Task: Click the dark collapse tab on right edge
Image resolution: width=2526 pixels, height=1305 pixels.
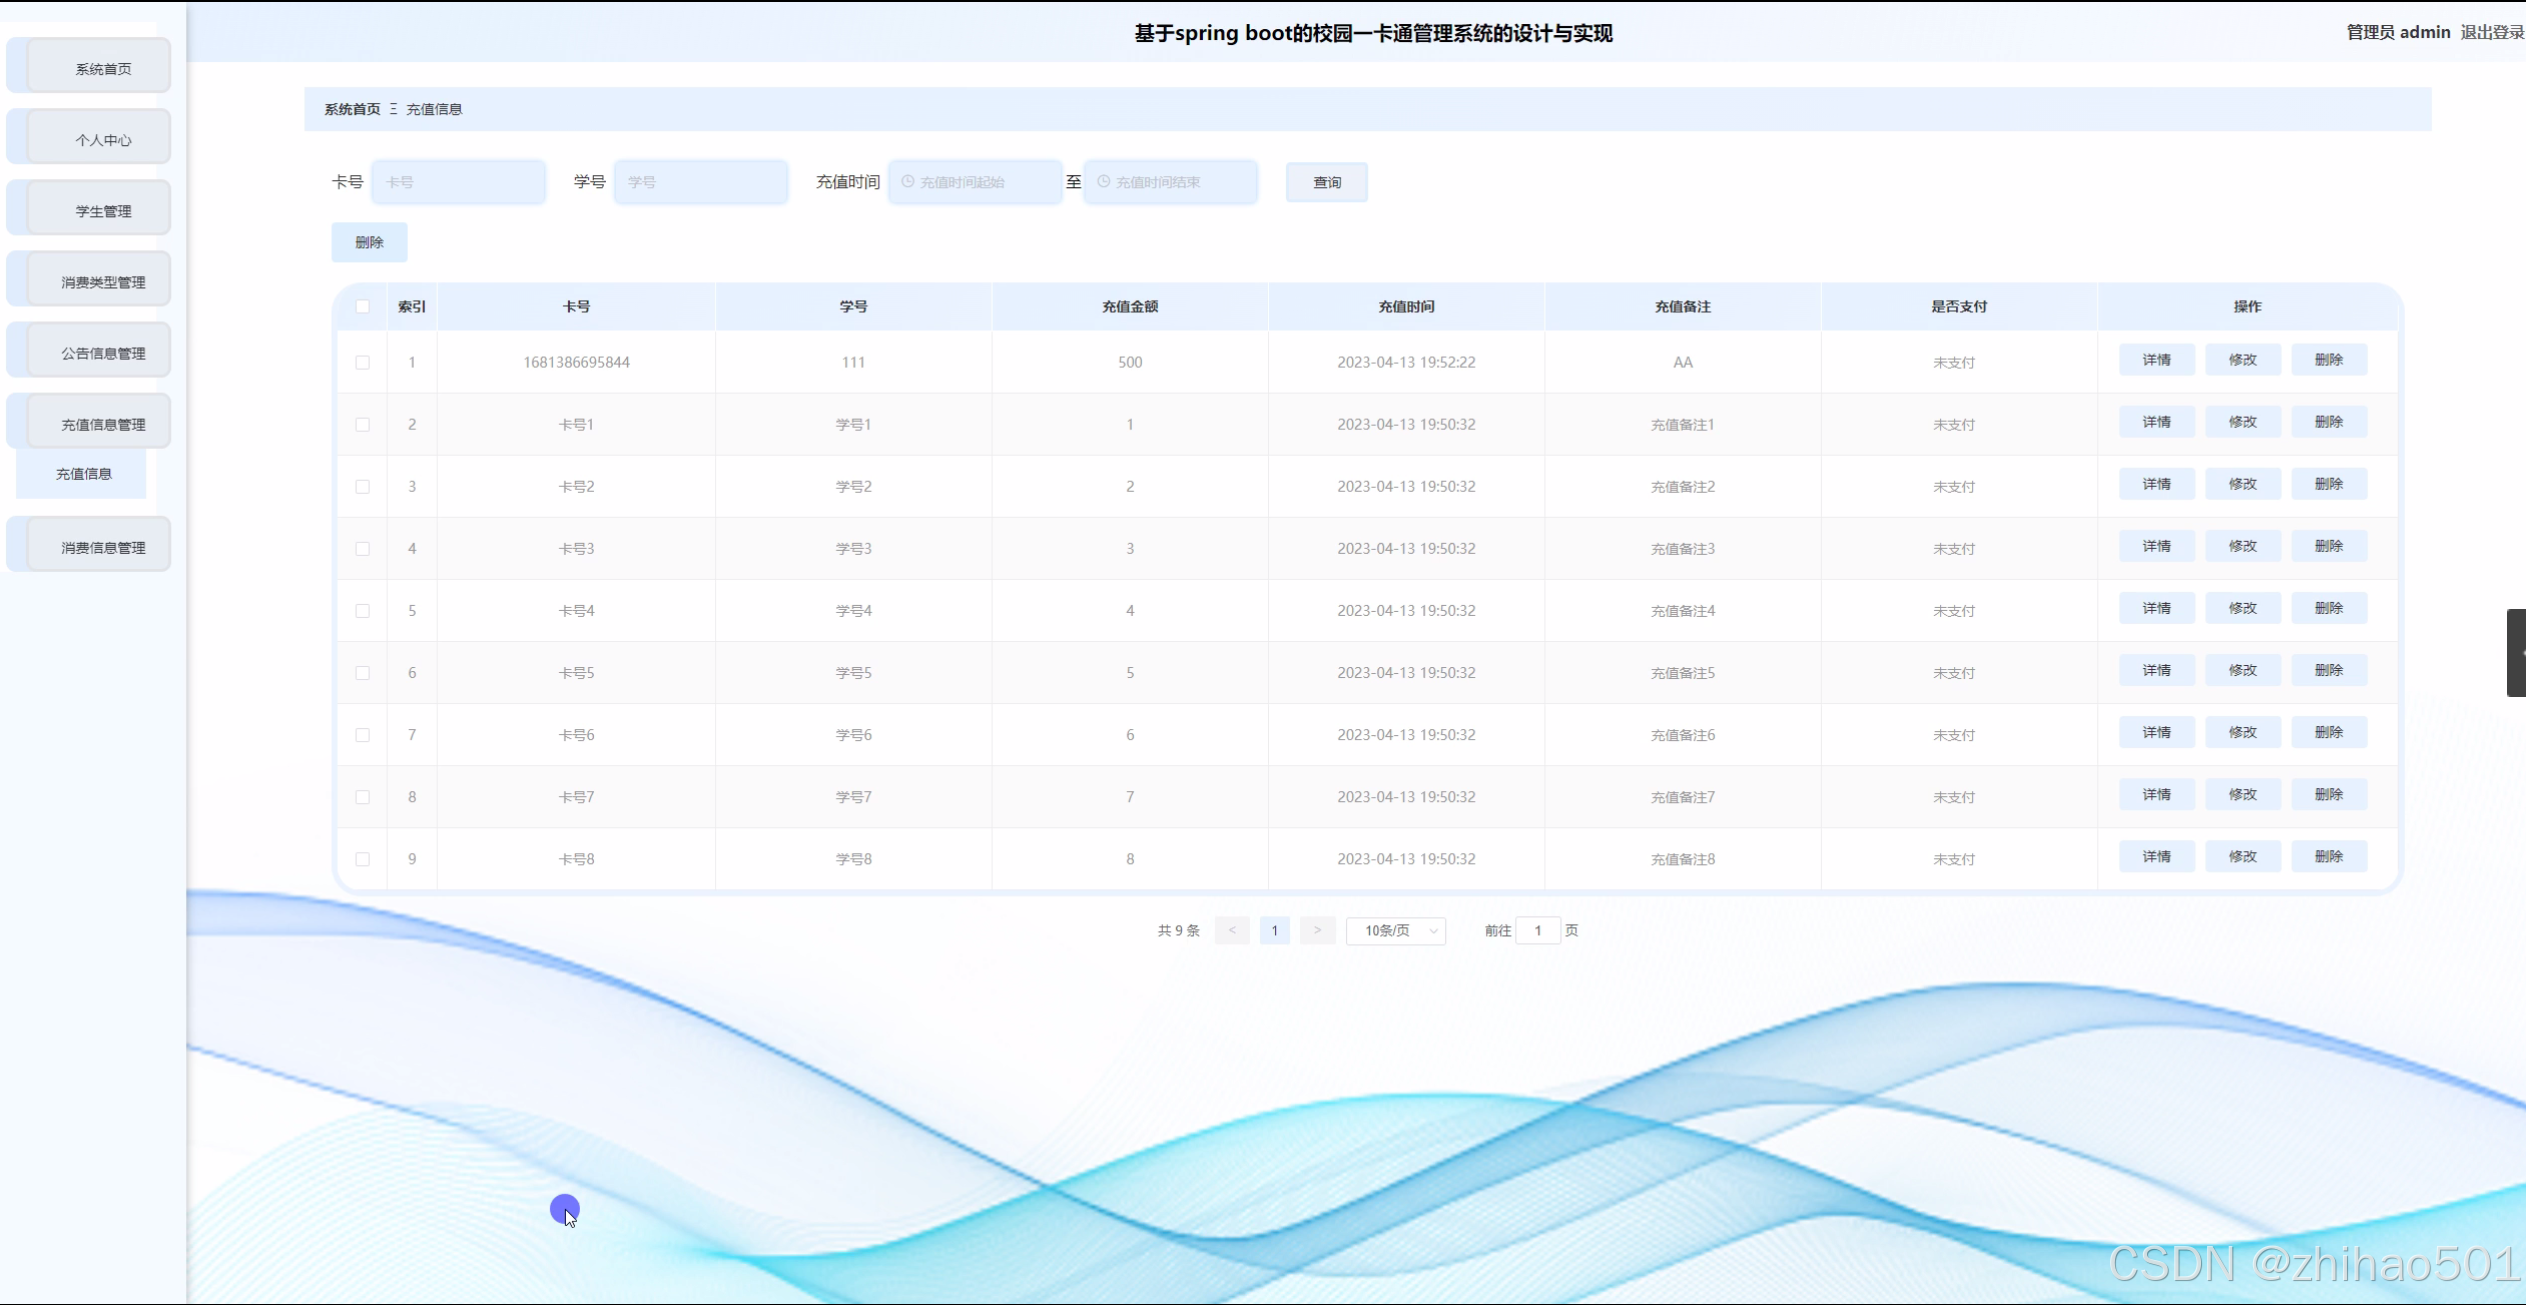Action: click(2516, 652)
